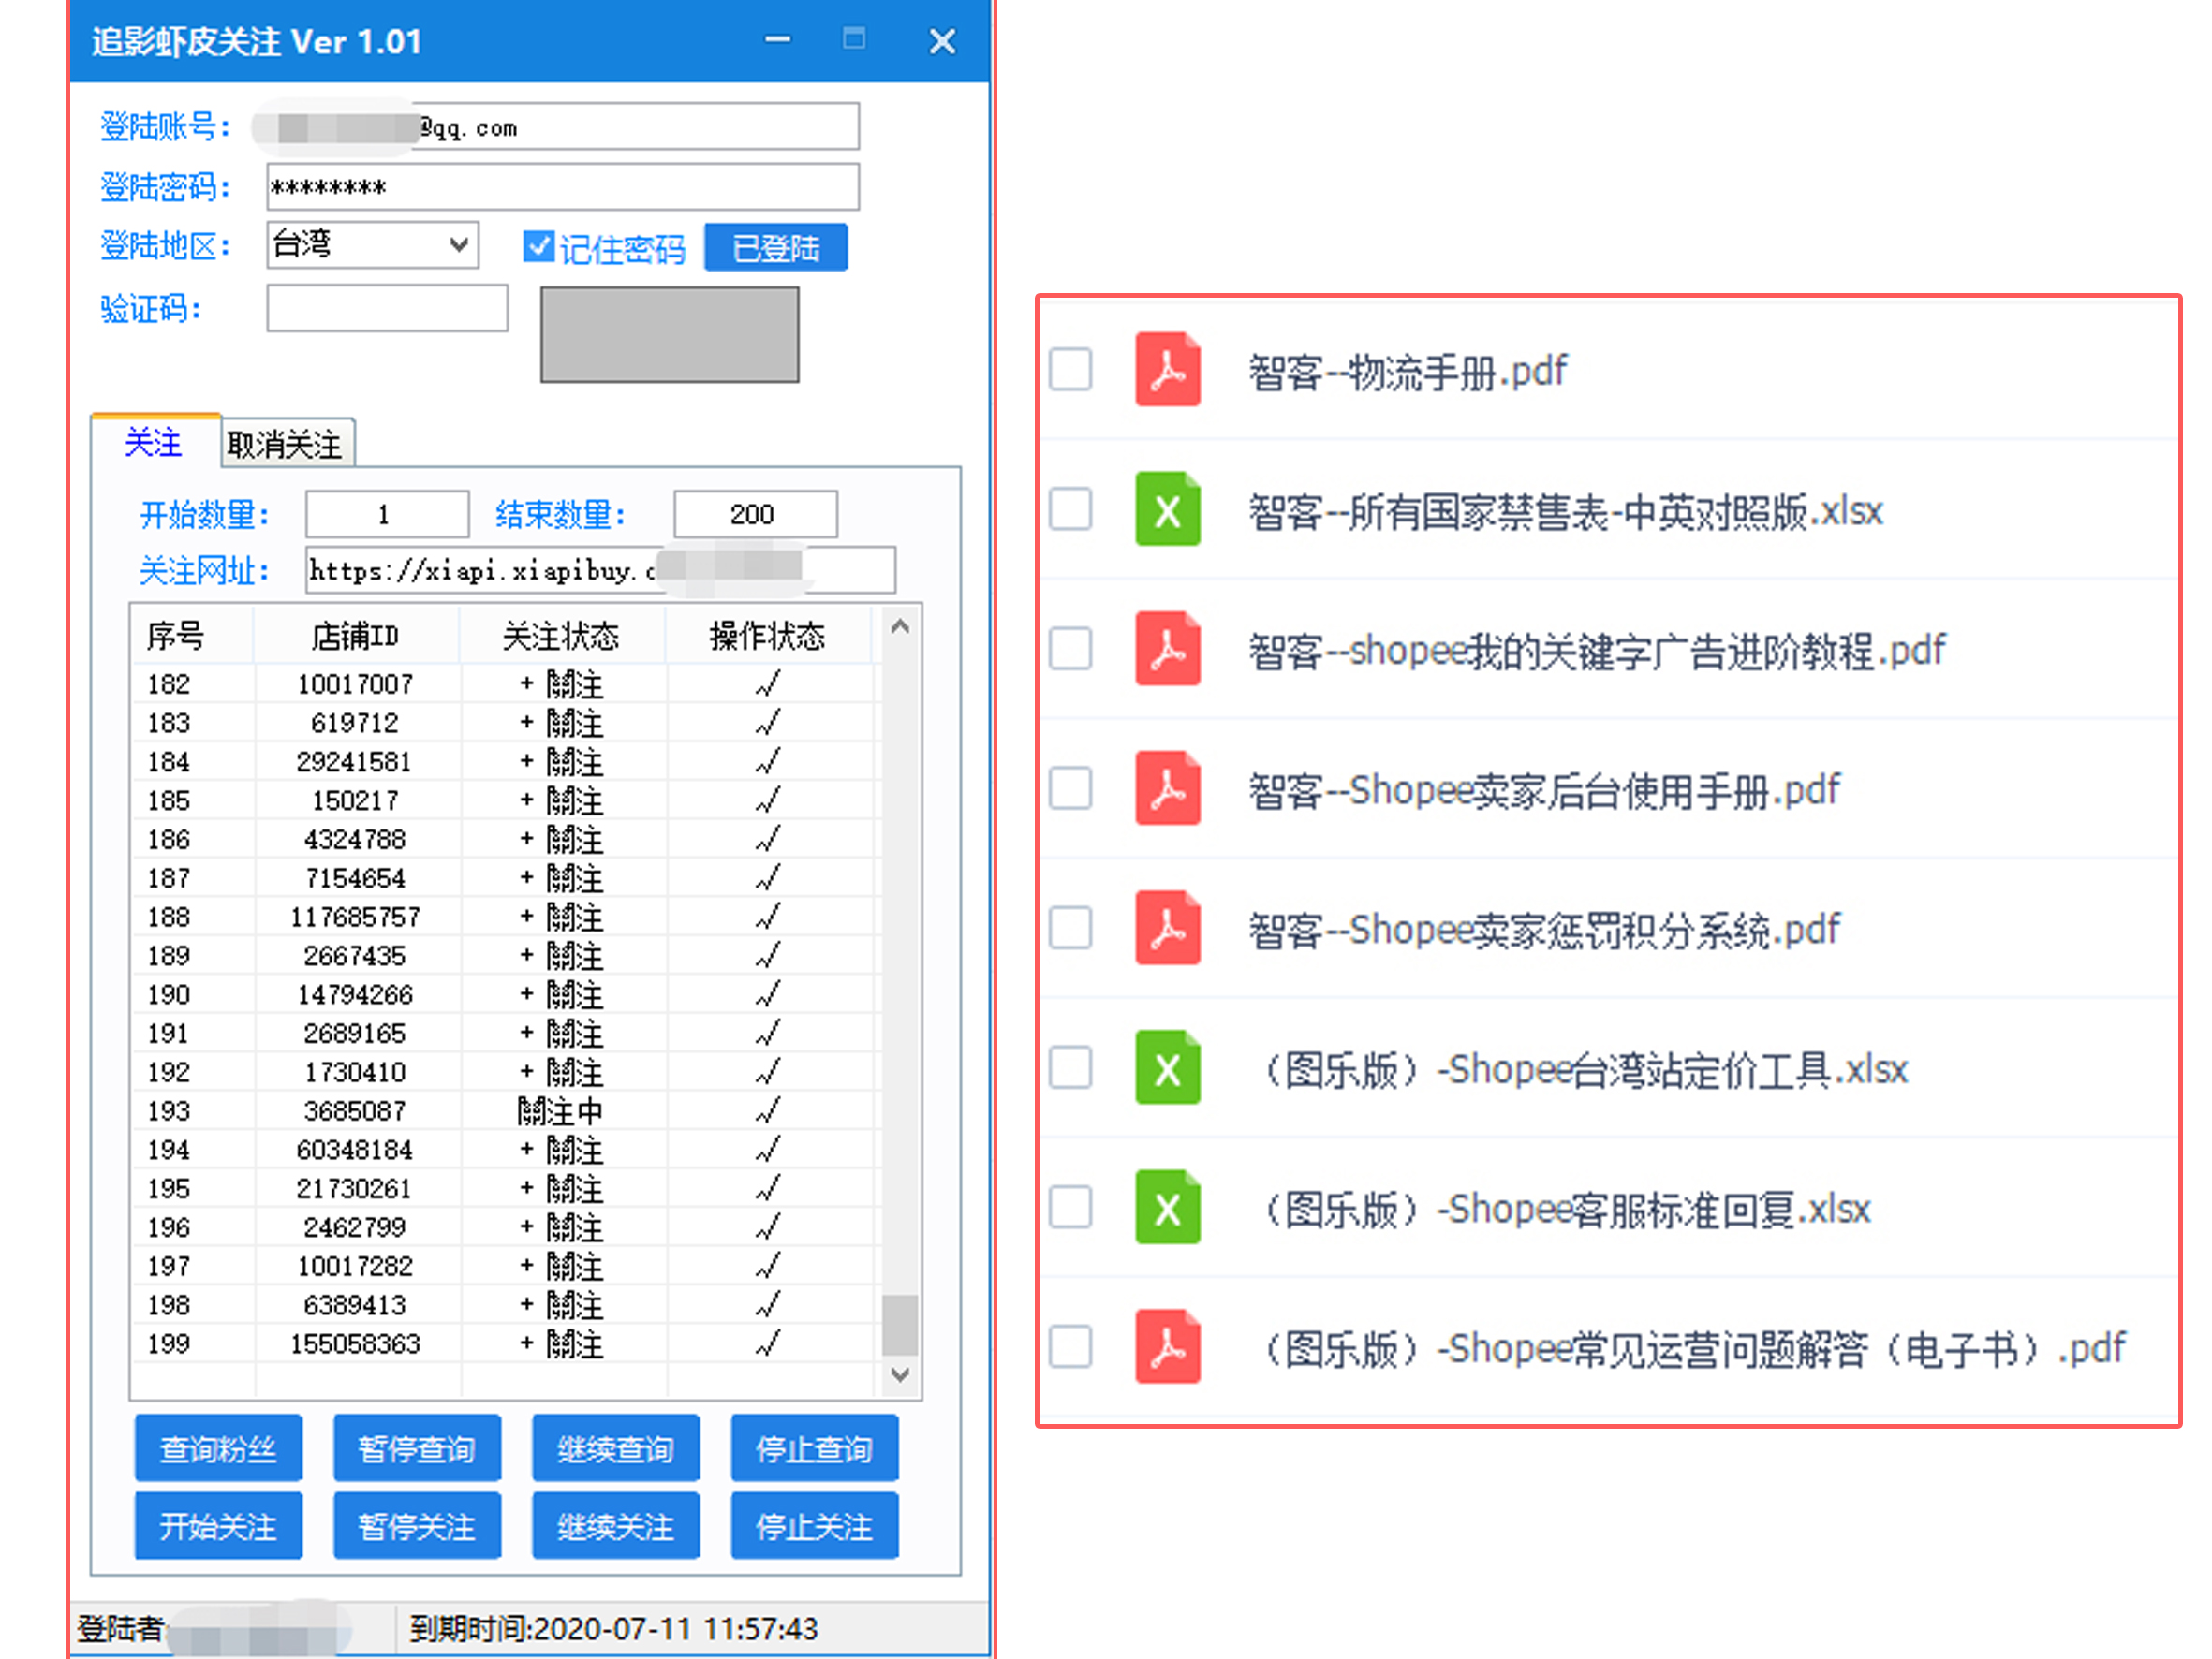Tick the checkbox for 智客--物流手册.pdf

tap(1070, 369)
